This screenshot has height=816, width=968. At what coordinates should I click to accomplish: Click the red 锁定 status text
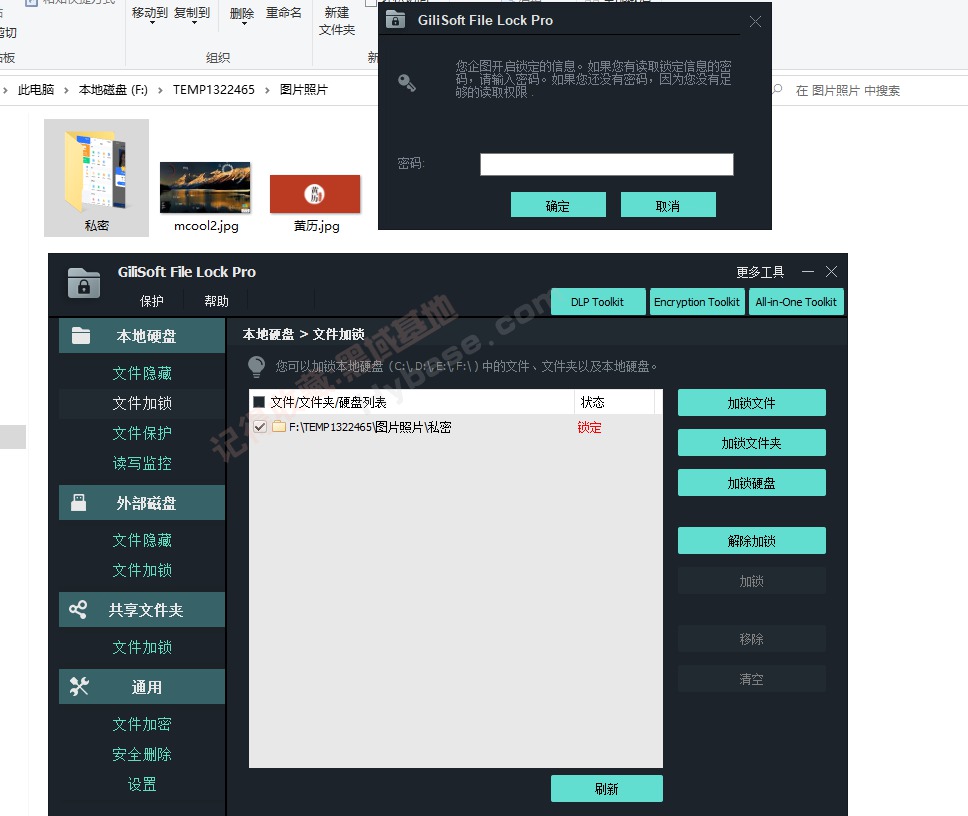[x=590, y=427]
